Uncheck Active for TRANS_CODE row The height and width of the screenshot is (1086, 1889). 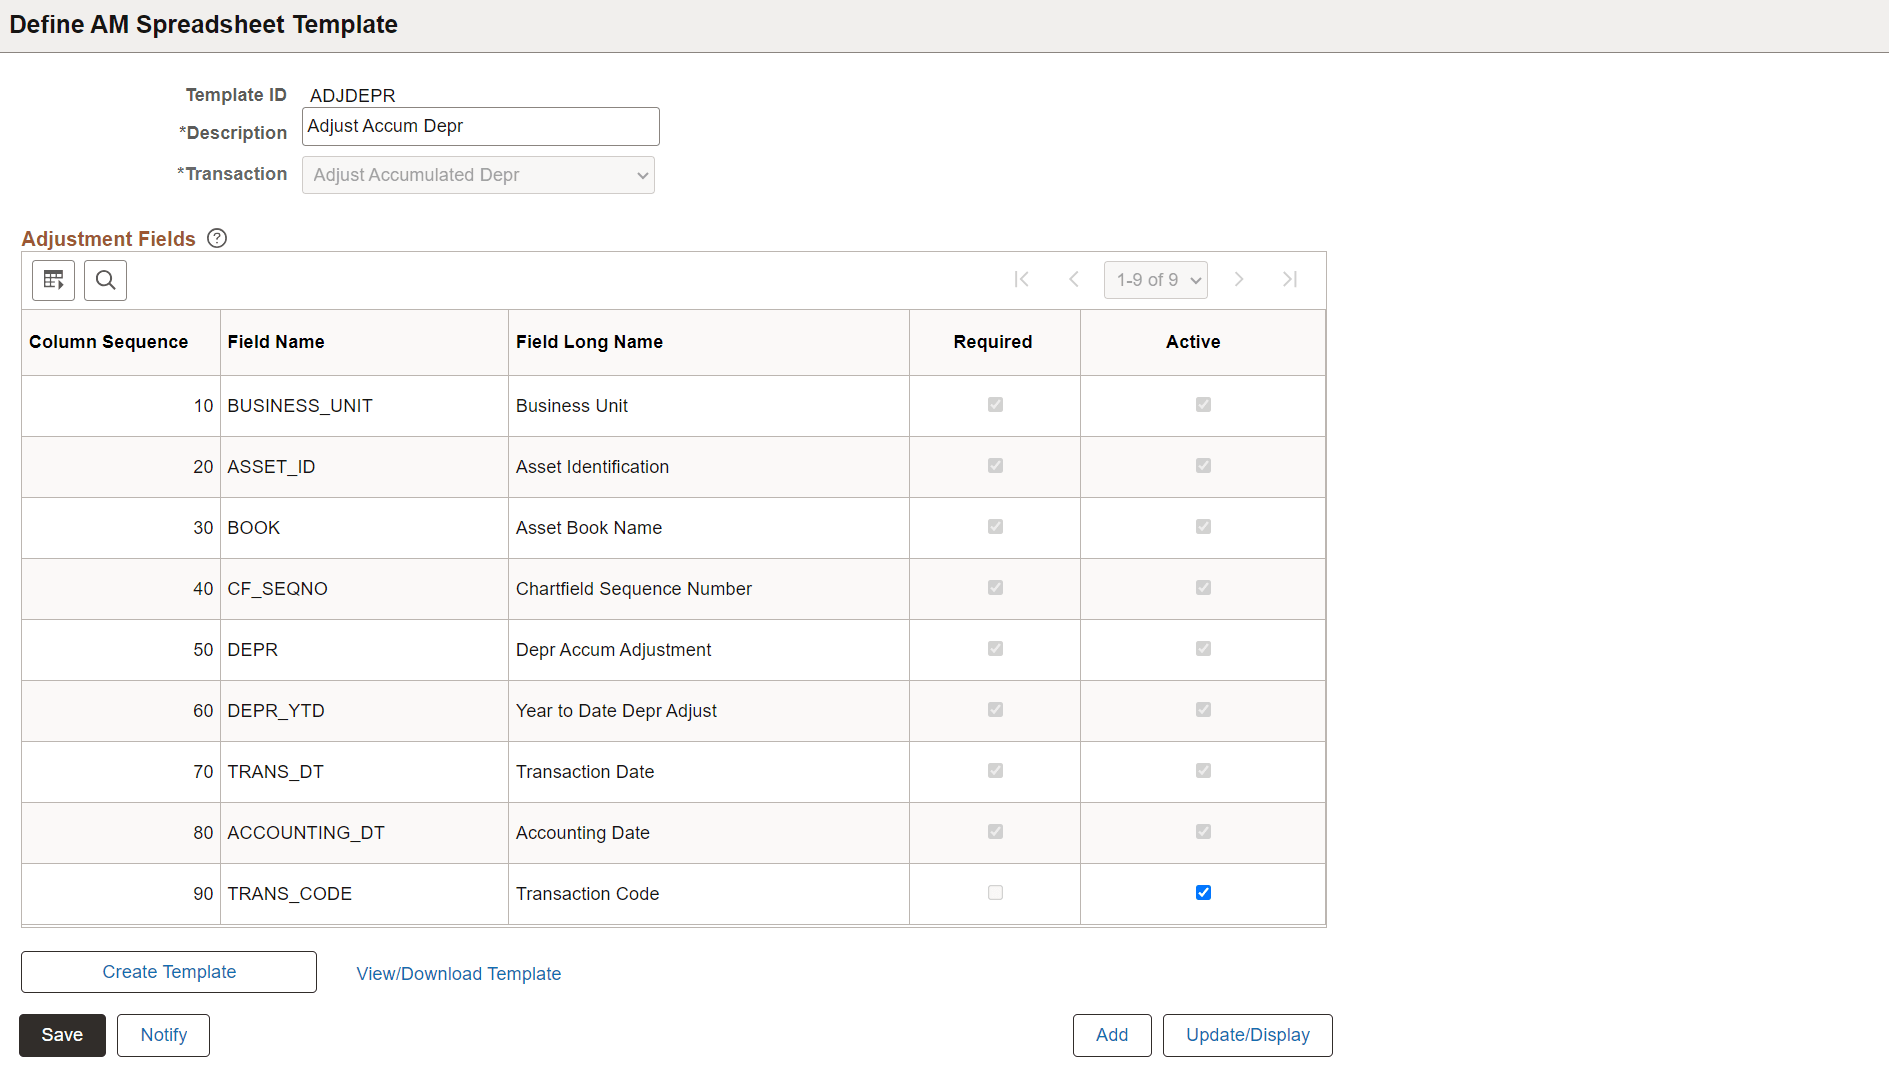coord(1203,892)
